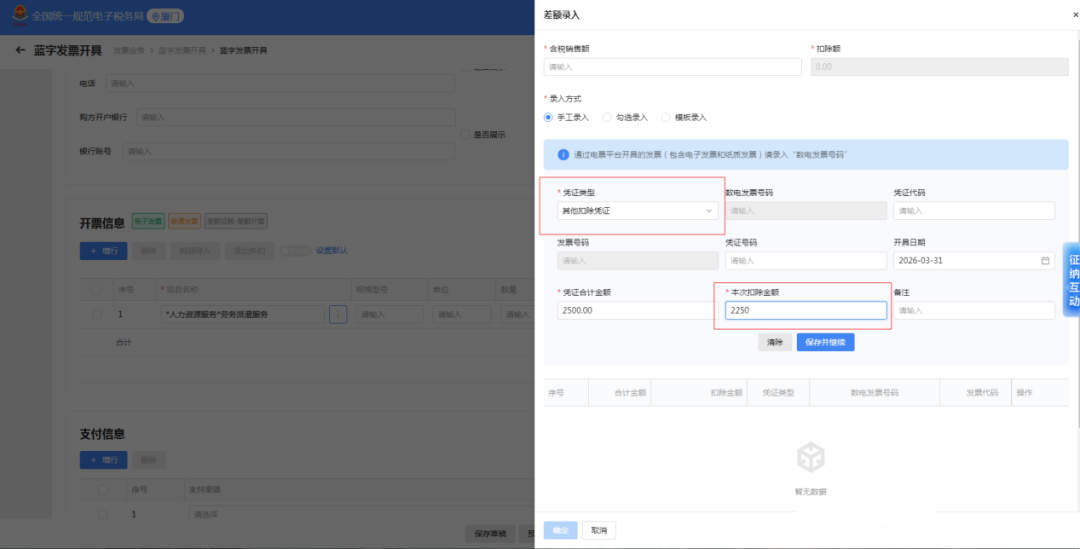Click the 银行账号 input field
This screenshot has height=549, width=1080.
tap(289, 152)
